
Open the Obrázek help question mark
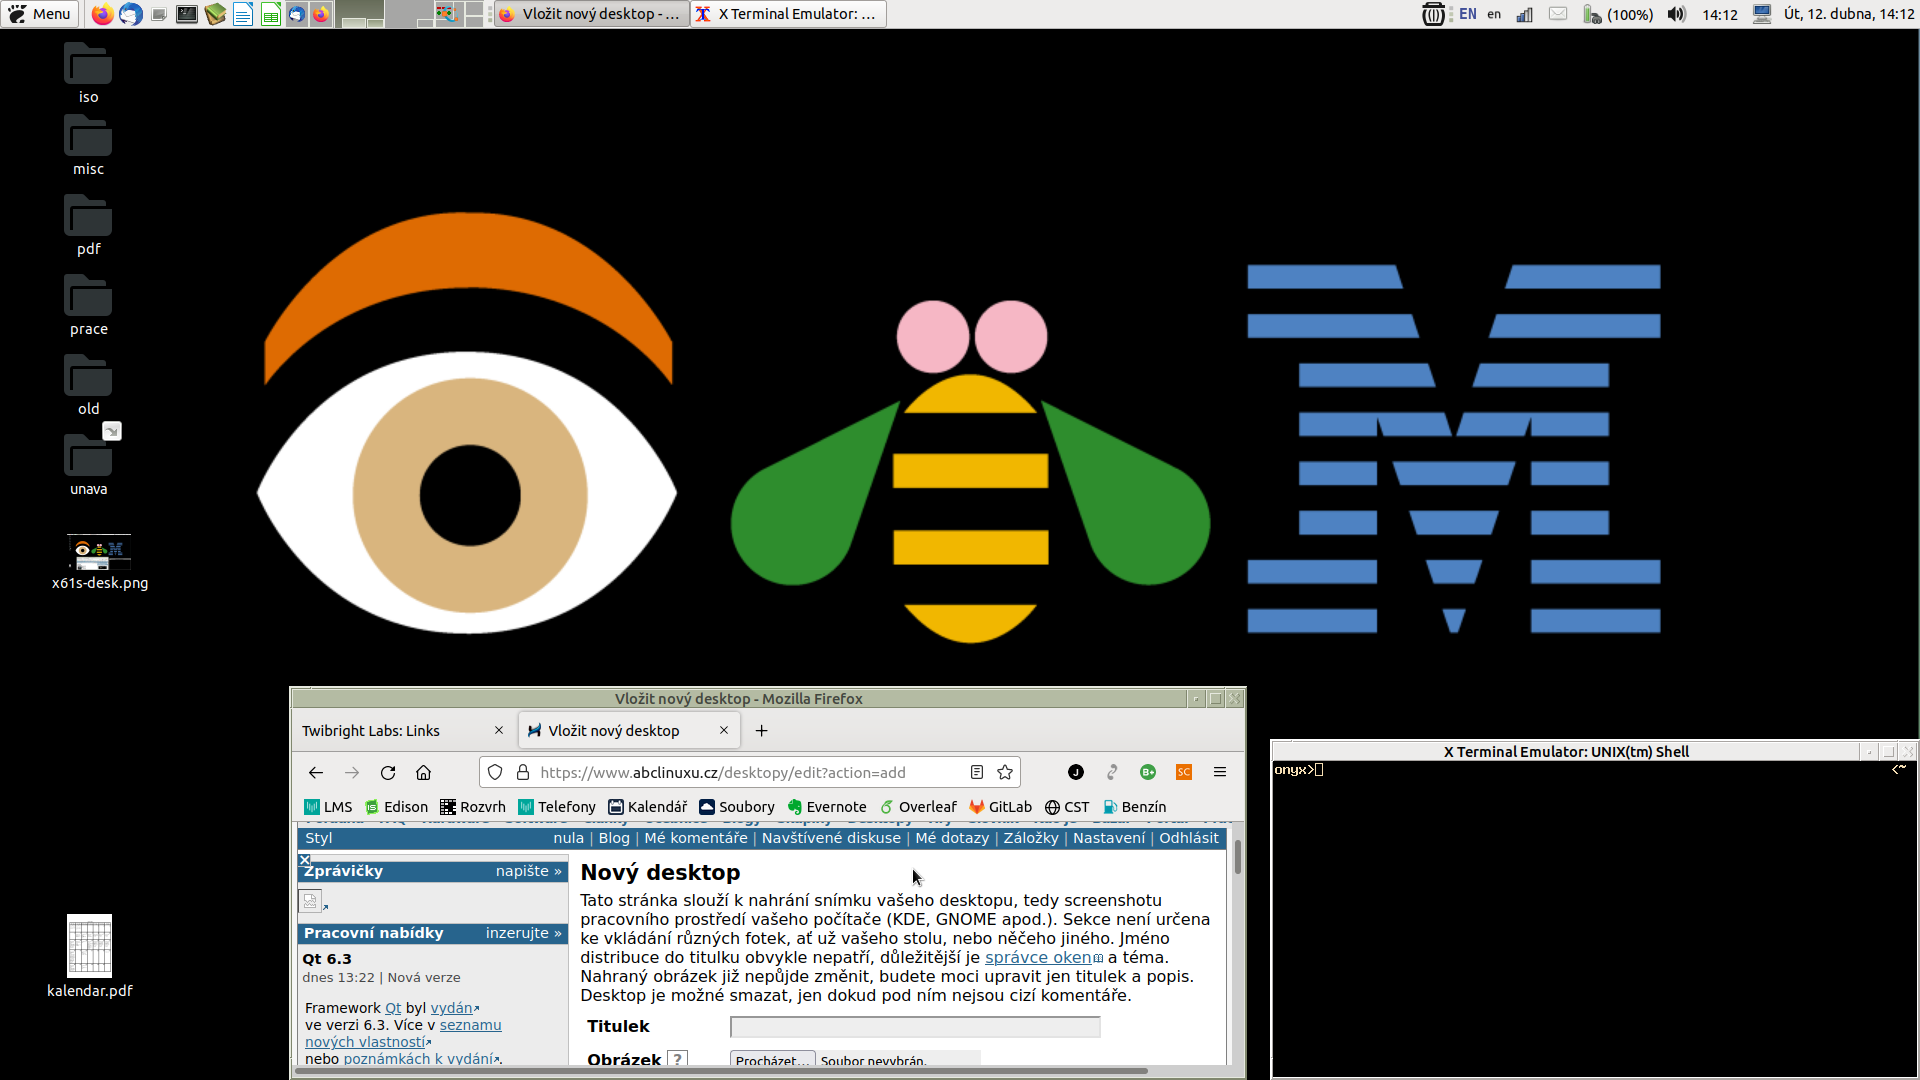[x=678, y=1059]
